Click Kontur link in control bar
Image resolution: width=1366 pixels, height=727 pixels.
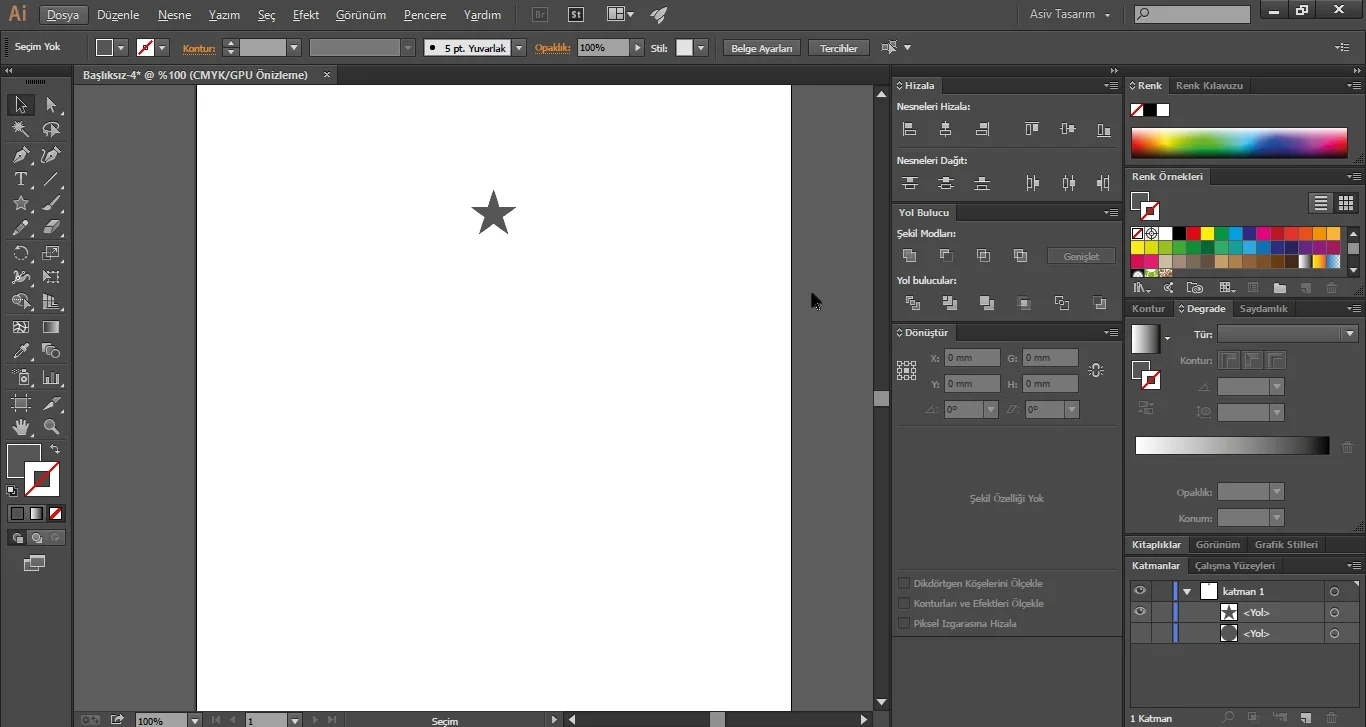coord(199,48)
